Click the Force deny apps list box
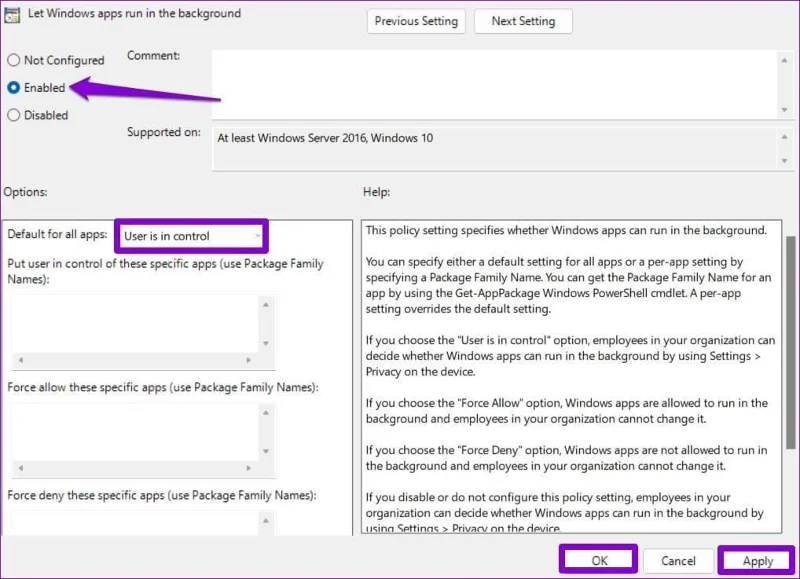Image resolution: width=800 pixels, height=579 pixels. coord(135,523)
